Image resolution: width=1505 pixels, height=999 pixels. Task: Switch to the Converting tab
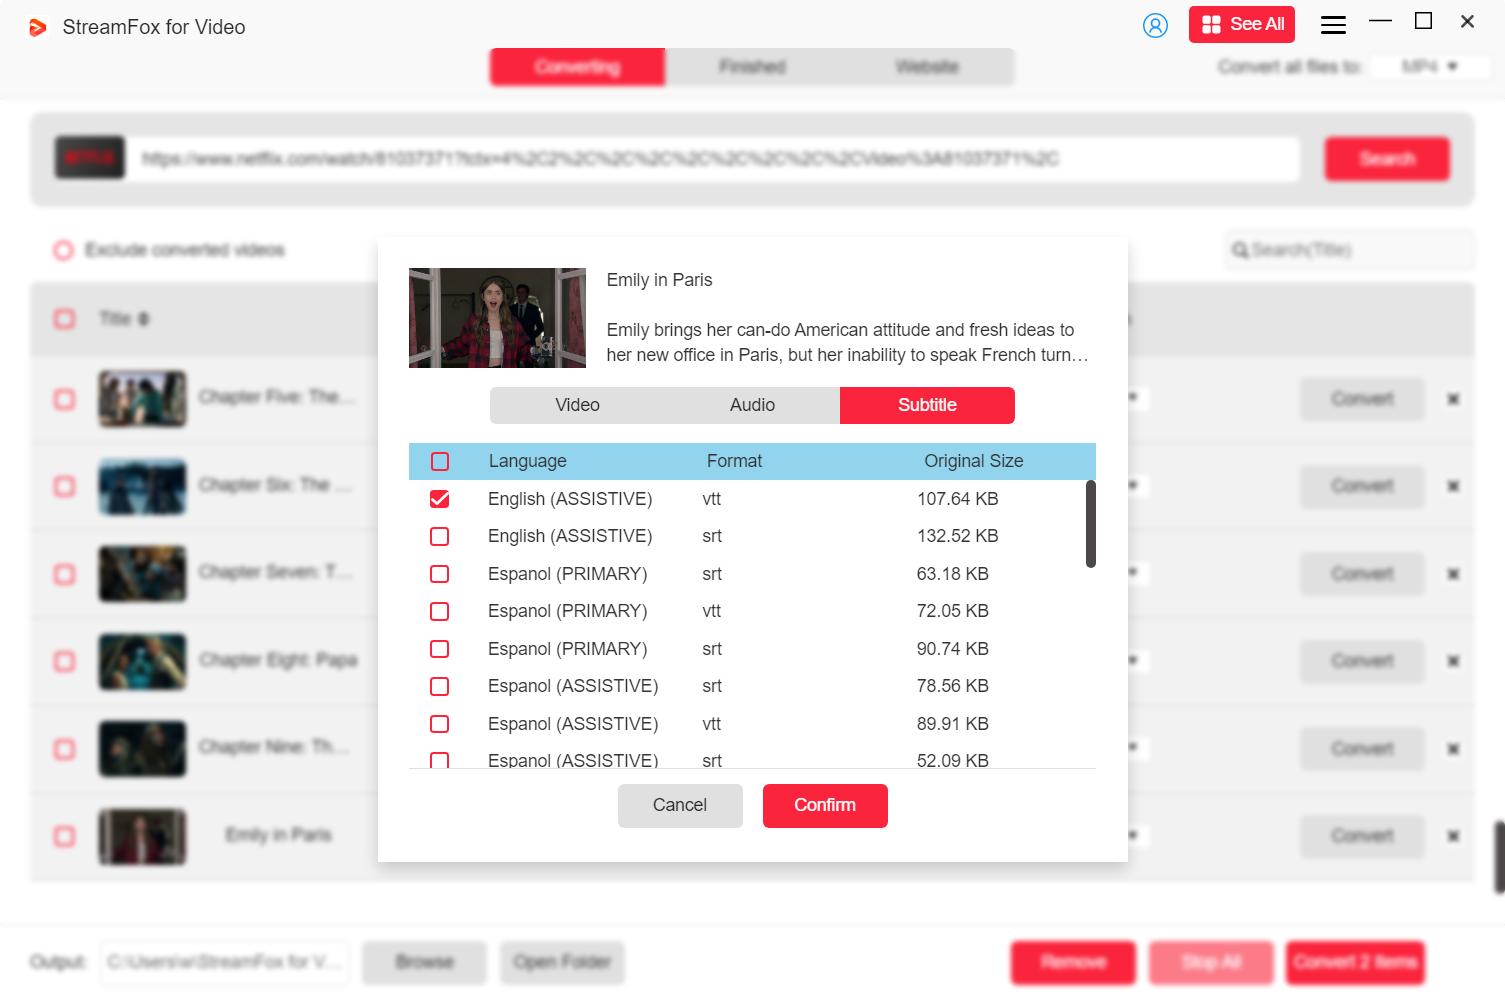coord(577,67)
